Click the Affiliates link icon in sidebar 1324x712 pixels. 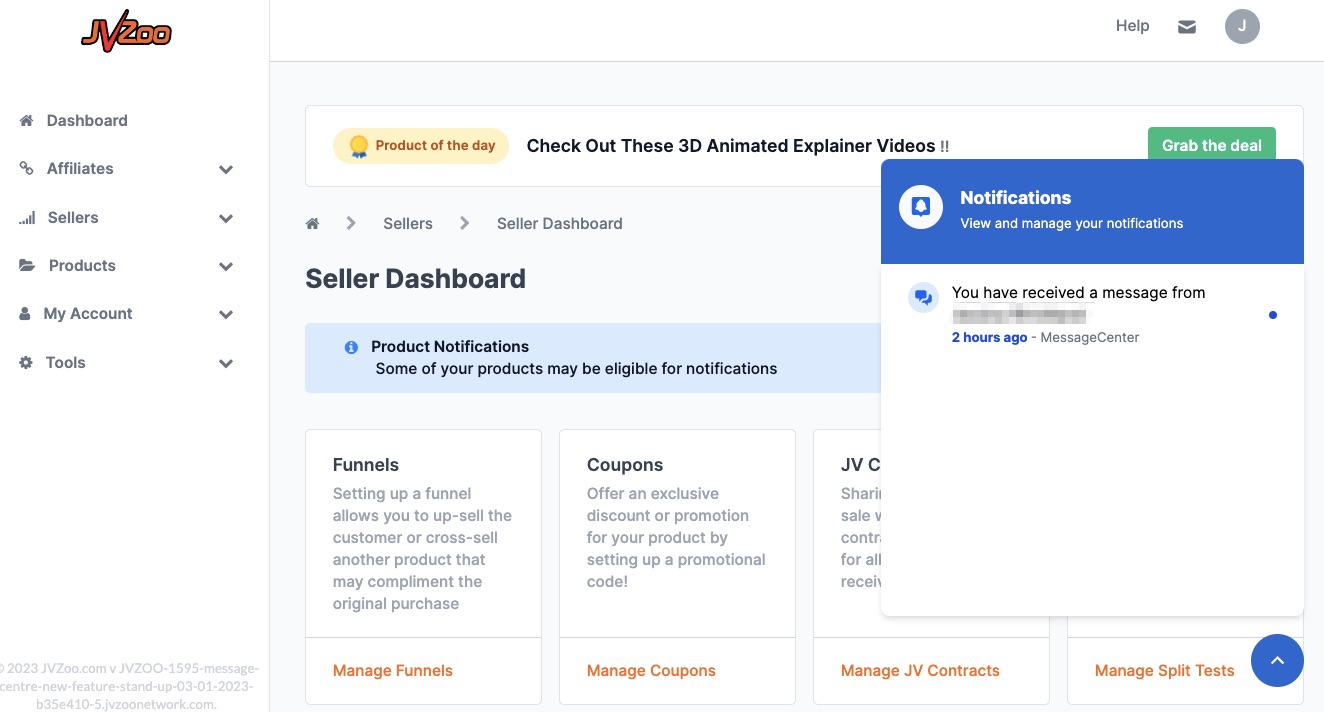pyautogui.click(x=27, y=168)
